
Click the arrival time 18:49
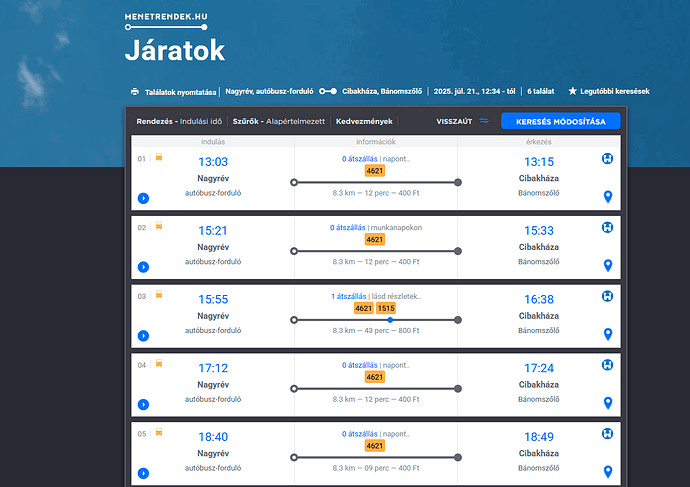539,436
